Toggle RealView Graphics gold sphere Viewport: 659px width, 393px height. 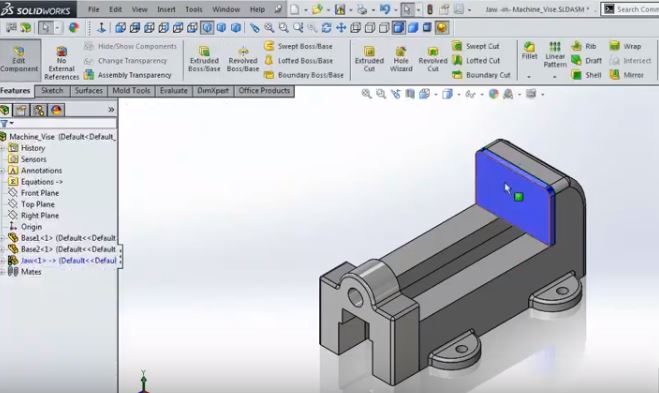(442, 28)
